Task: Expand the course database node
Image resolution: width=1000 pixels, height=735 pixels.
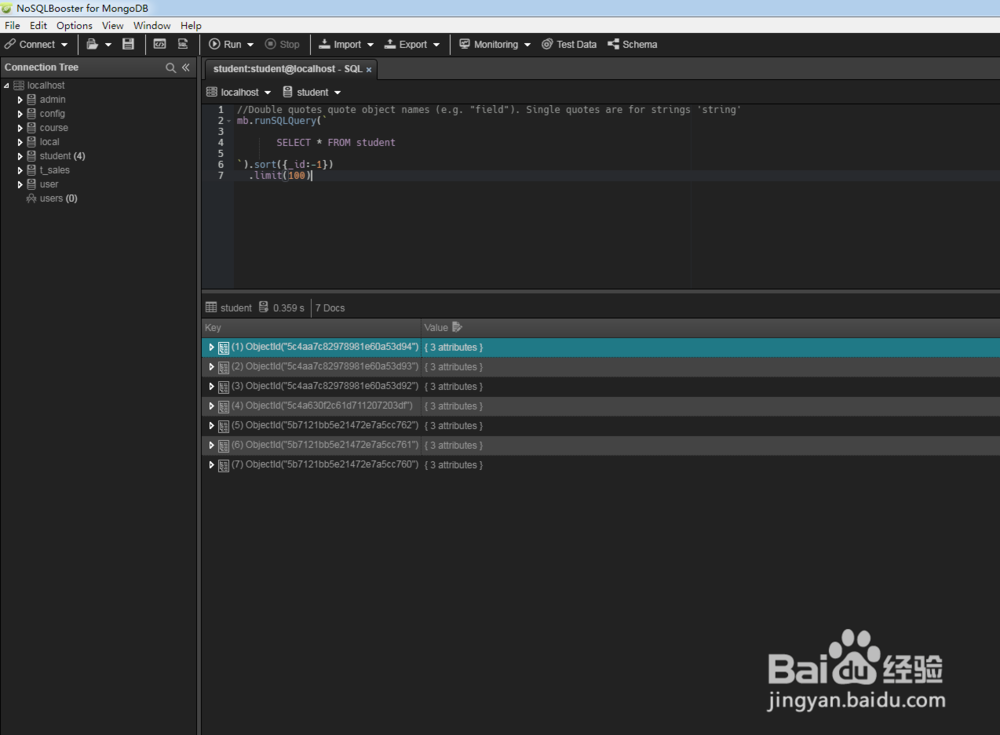Action: point(20,128)
